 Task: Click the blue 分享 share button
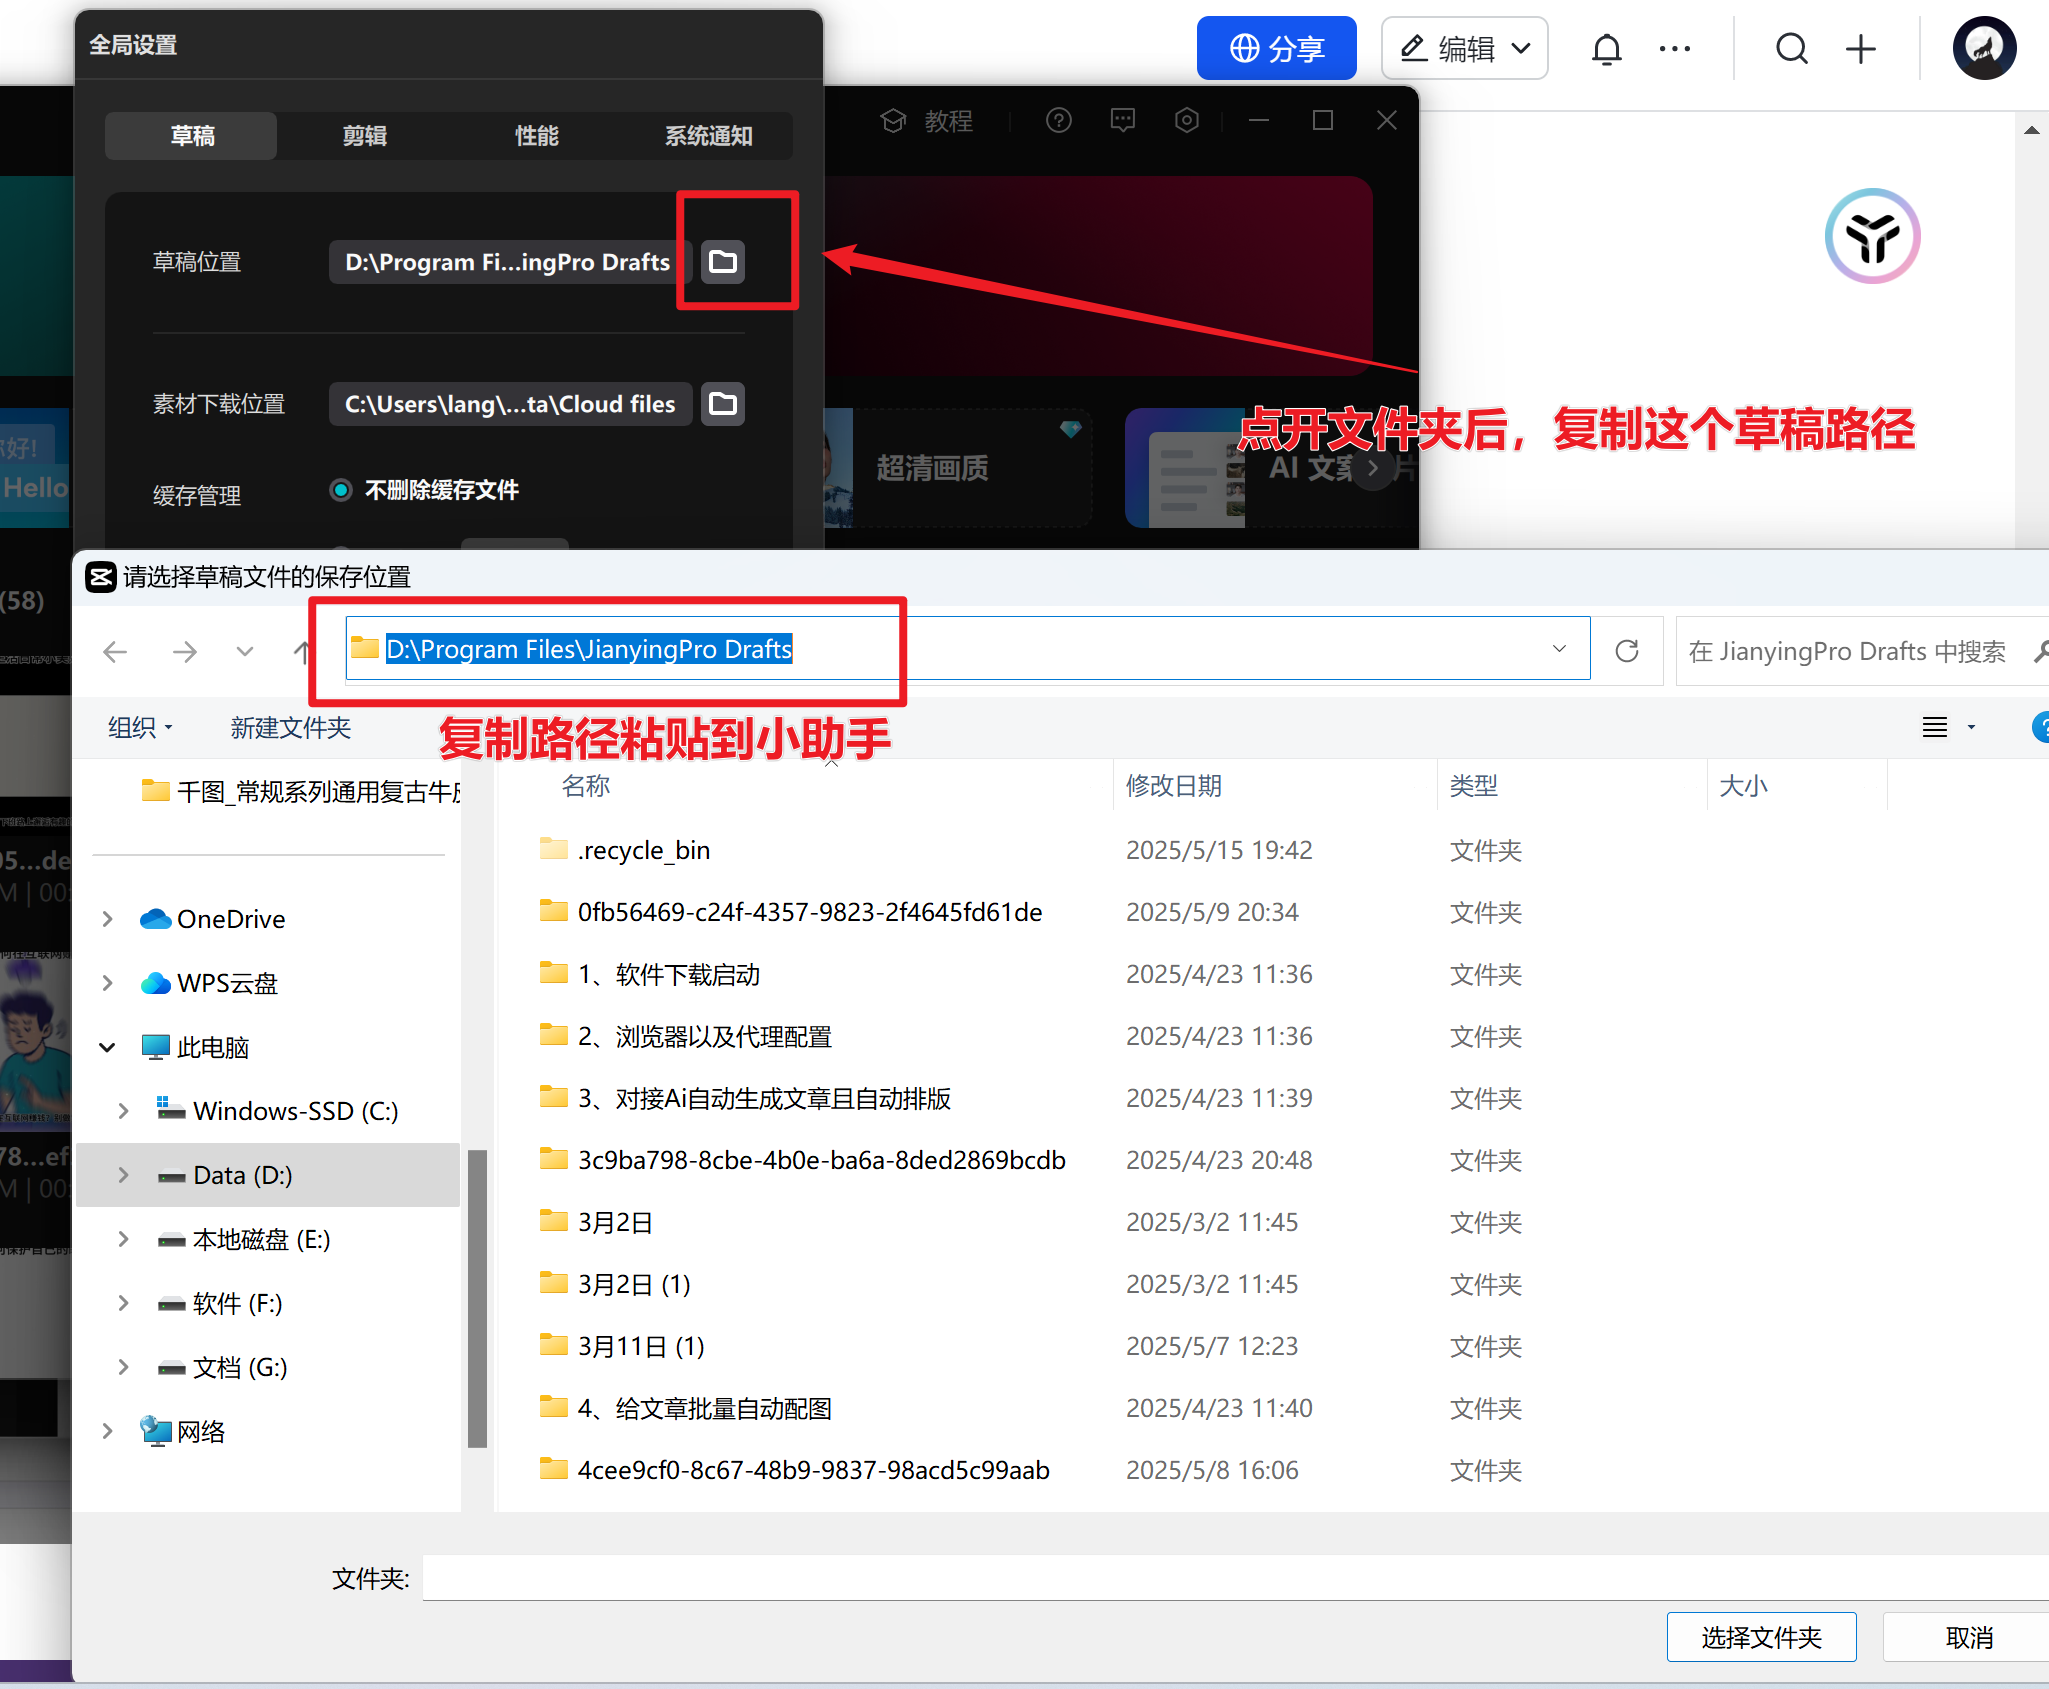pos(1276,48)
